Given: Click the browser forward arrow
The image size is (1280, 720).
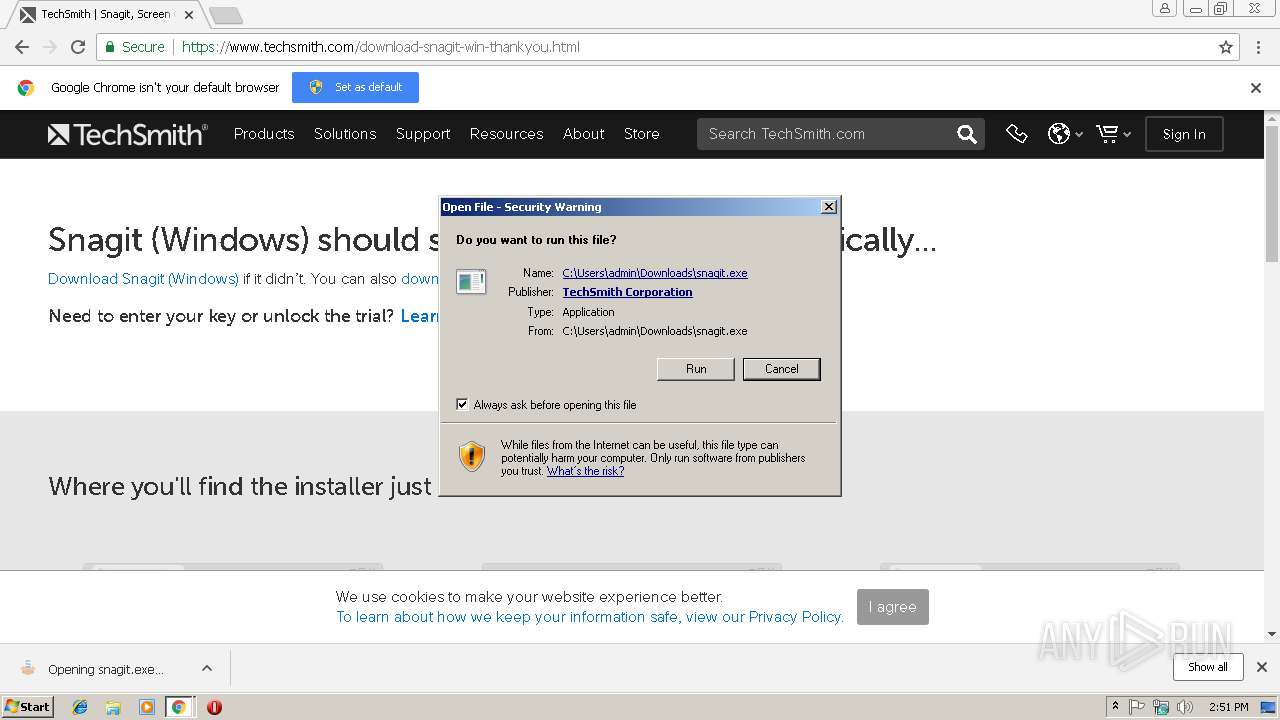Looking at the screenshot, I should [50, 47].
